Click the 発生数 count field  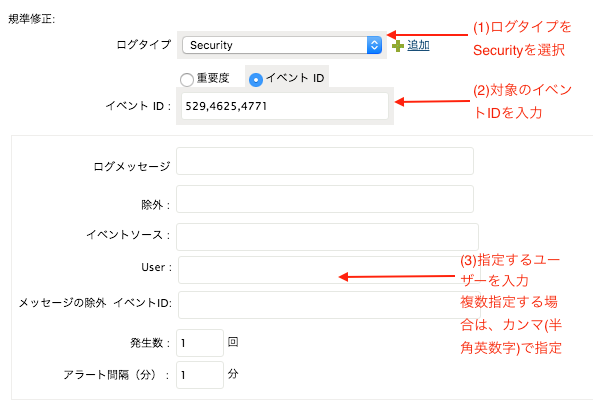click(x=200, y=343)
